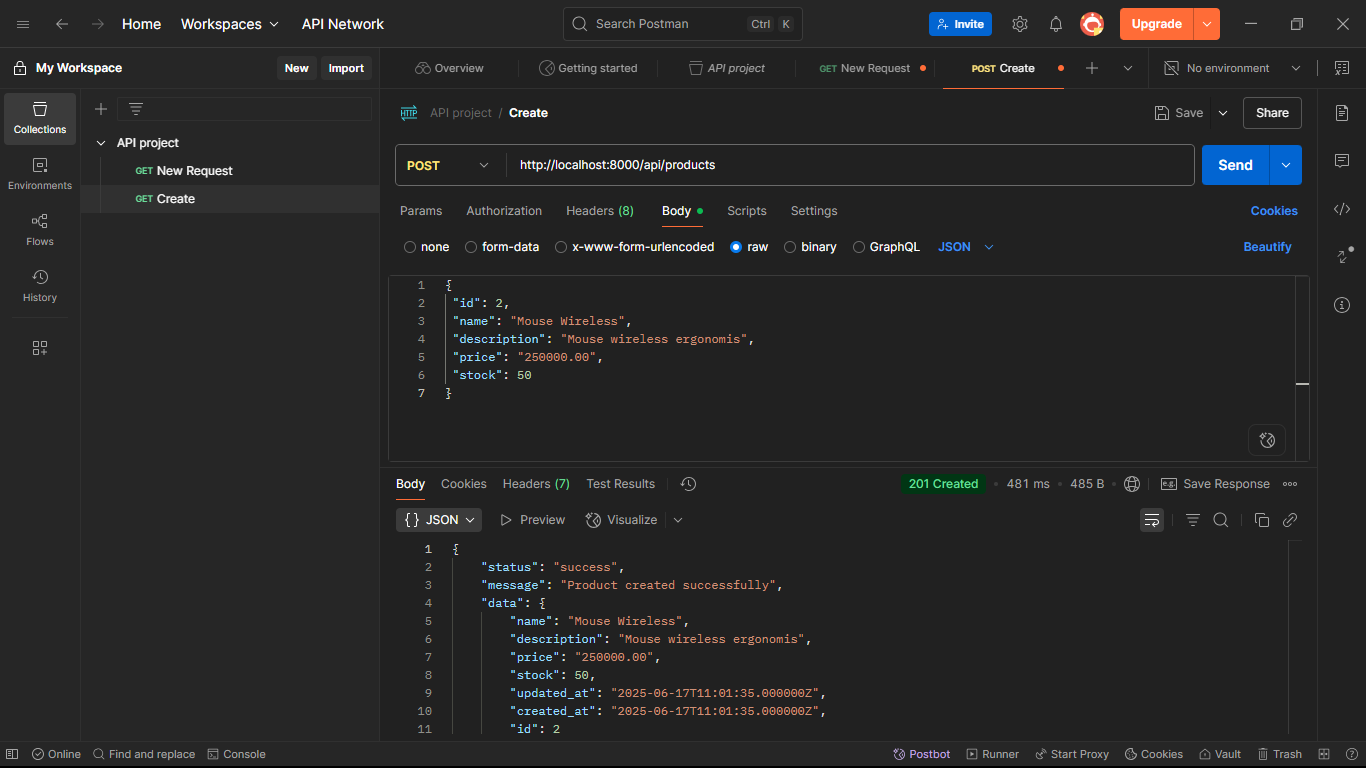
Task: Open the code snippet panel icon
Action: tap(1342, 209)
